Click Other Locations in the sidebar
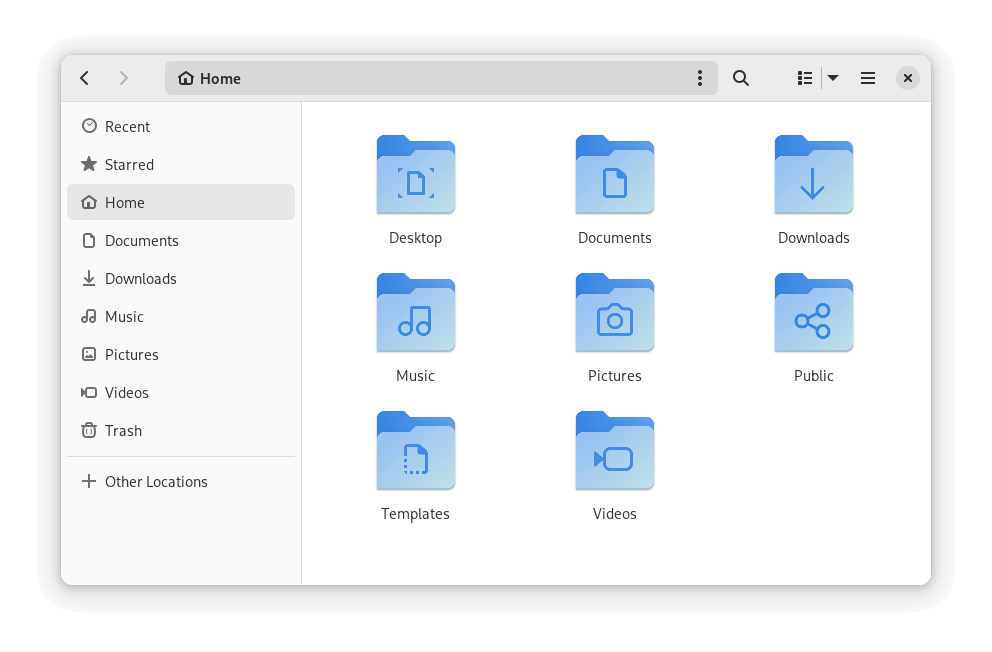The image size is (992, 652). coord(156,481)
